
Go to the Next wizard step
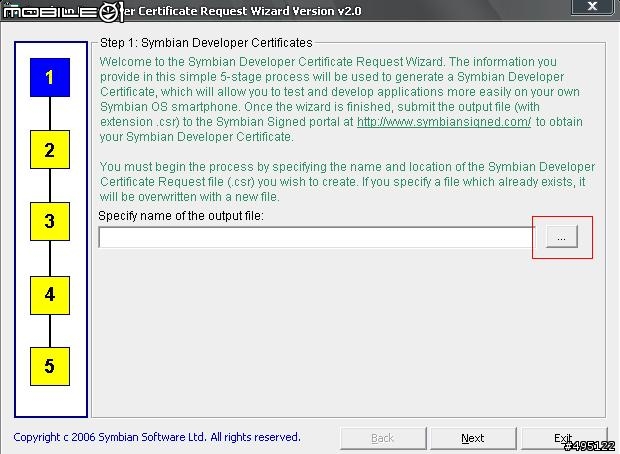click(473, 438)
